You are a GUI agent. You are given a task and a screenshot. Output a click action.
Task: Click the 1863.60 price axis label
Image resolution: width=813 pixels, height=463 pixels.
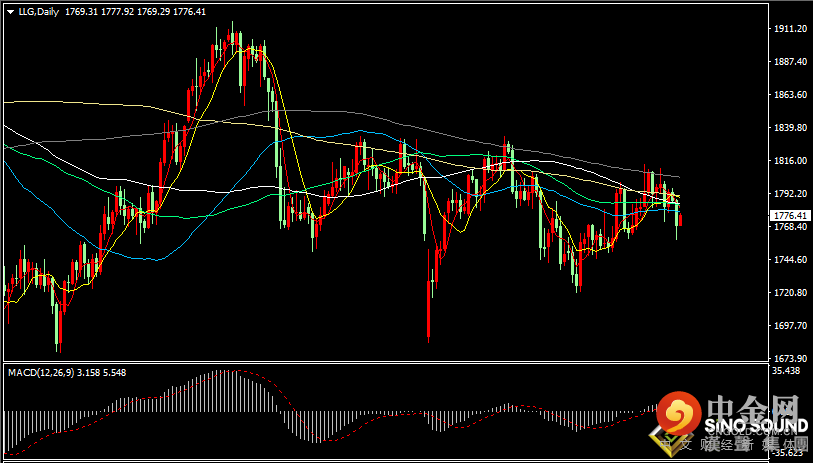pyautogui.click(x=791, y=95)
